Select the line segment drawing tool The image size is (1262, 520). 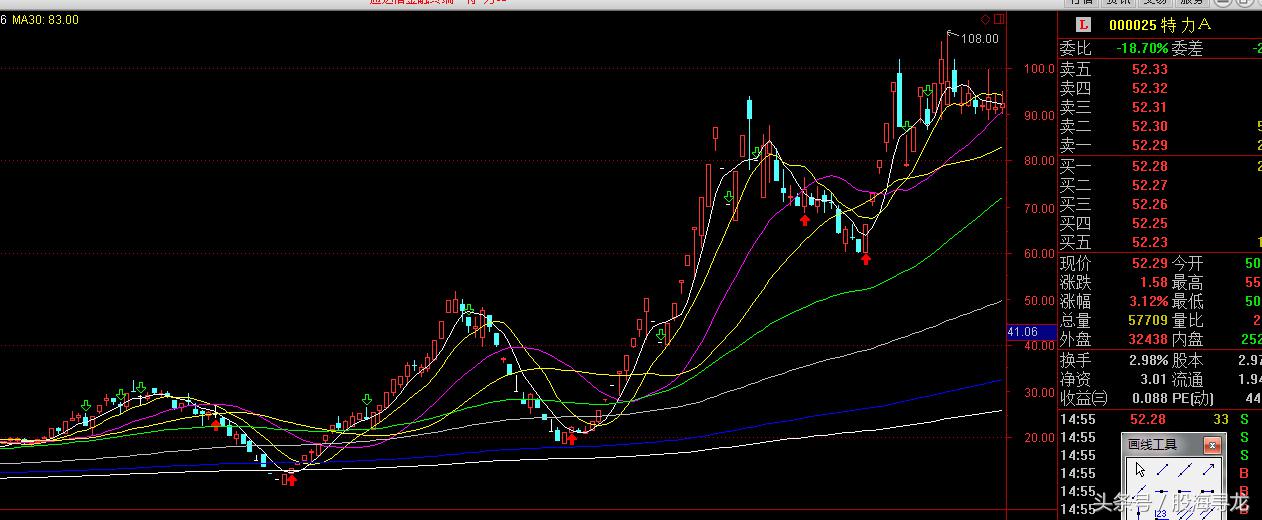click(x=1164, y=471)
